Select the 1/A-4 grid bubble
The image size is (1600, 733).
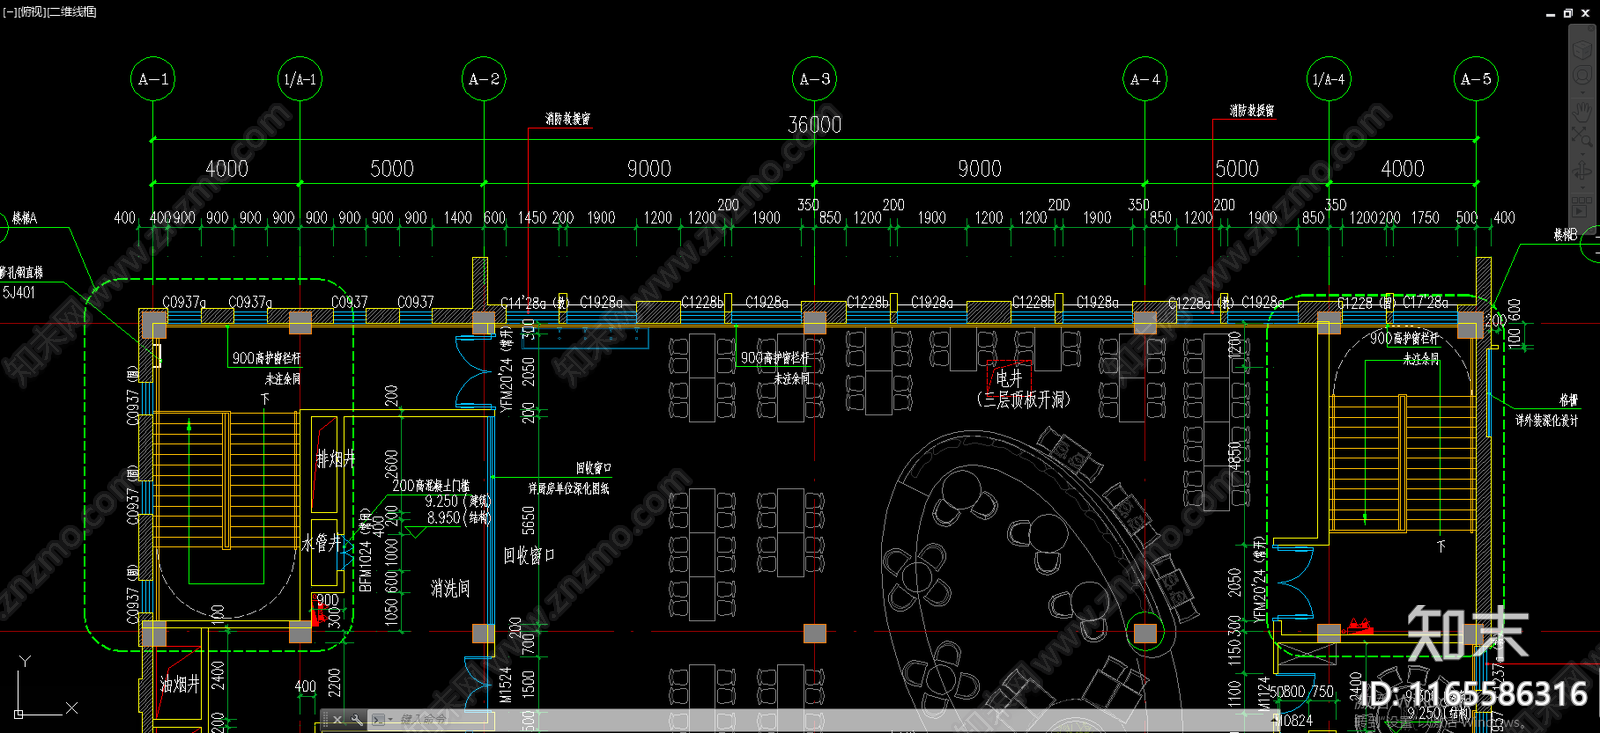point(1329,79)
